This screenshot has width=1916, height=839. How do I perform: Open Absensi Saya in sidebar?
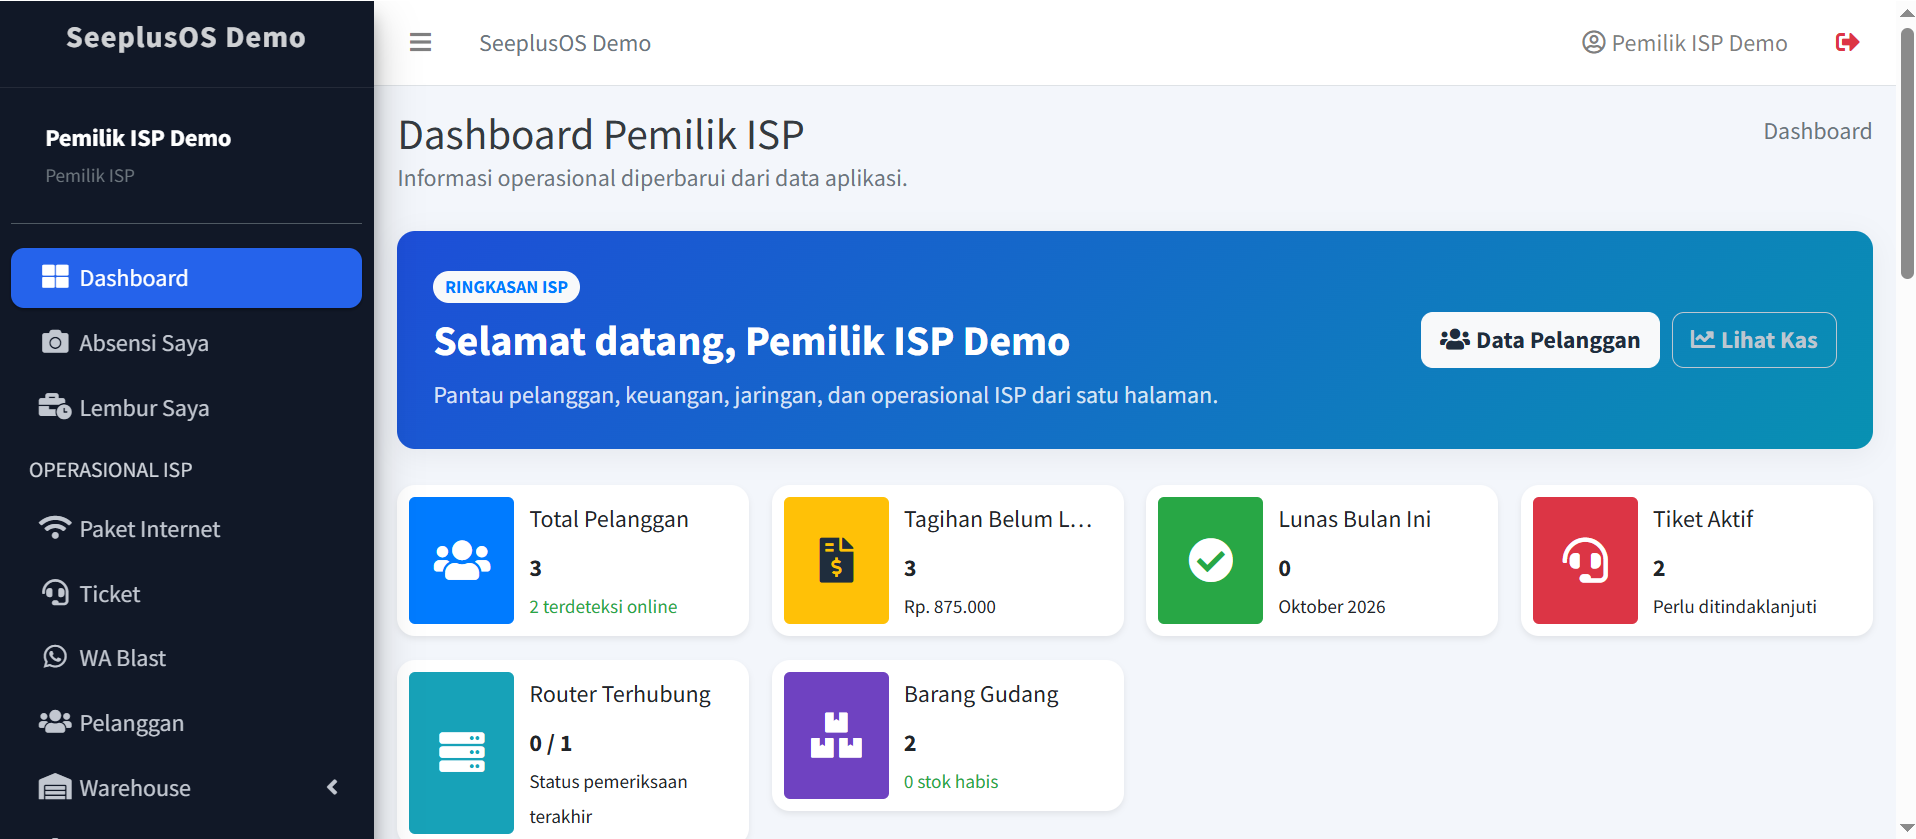click(186, 343)
